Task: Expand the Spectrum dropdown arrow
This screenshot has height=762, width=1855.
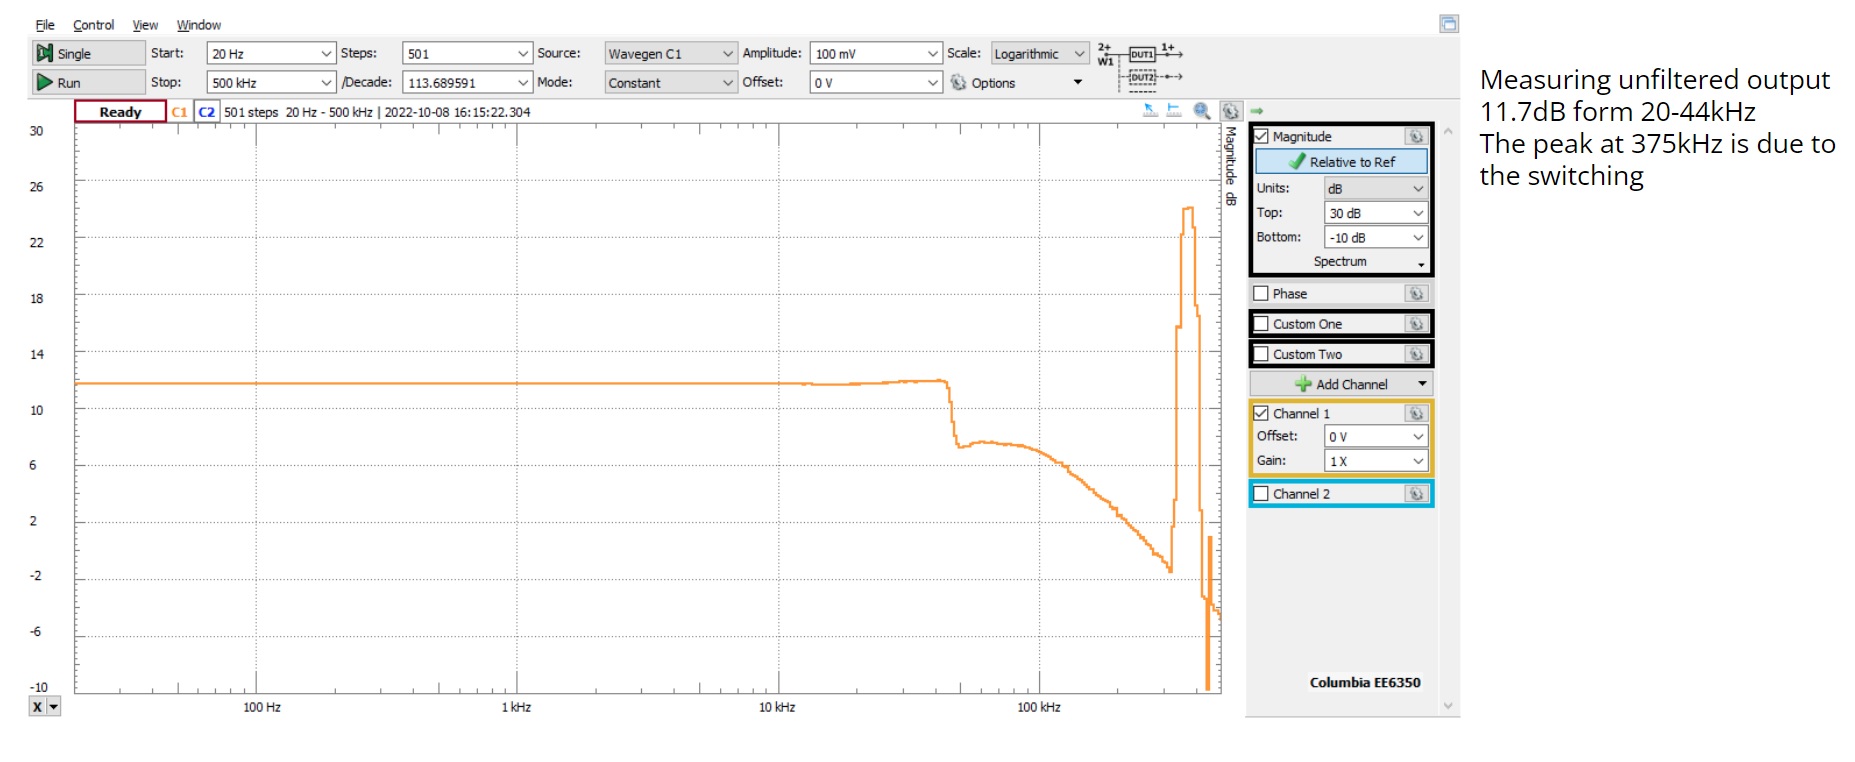Action: point(1421,264)
